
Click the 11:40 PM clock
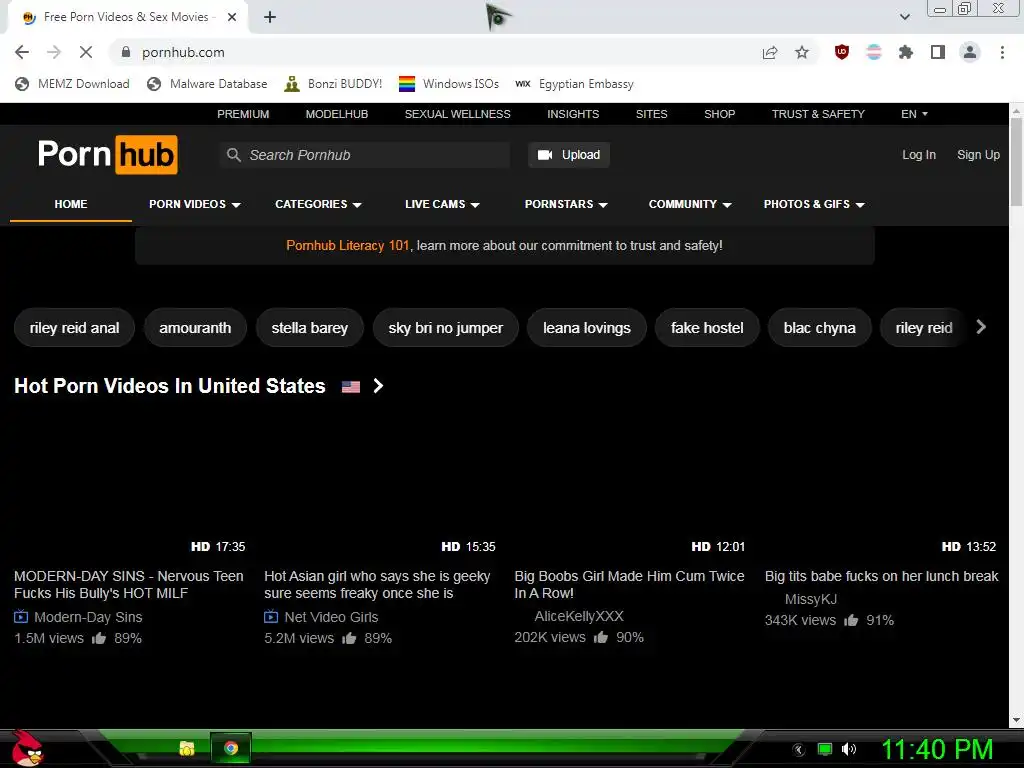[937, 749]
